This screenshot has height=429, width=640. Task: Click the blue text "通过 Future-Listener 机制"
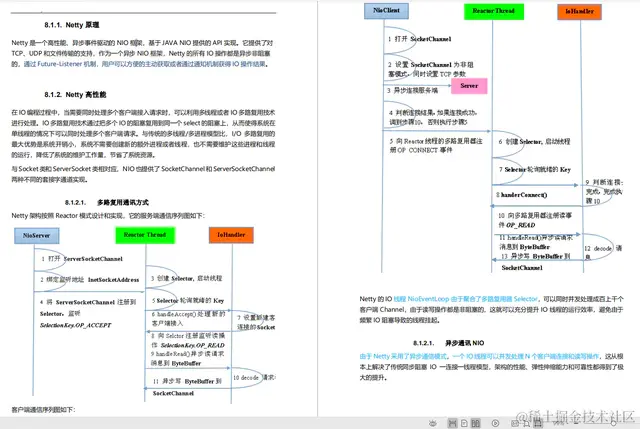click(x=60, y=64)
